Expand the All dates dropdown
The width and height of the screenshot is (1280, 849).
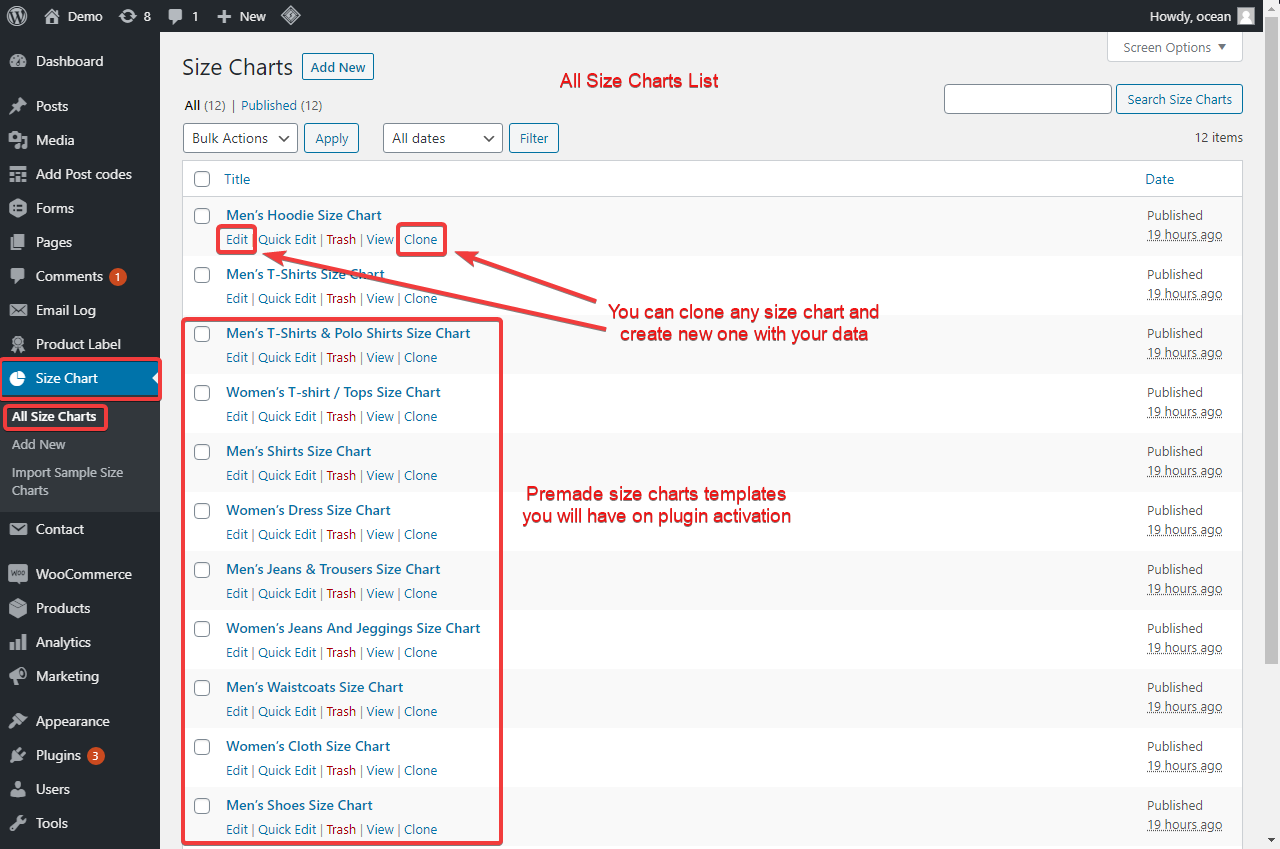[442, 137]
